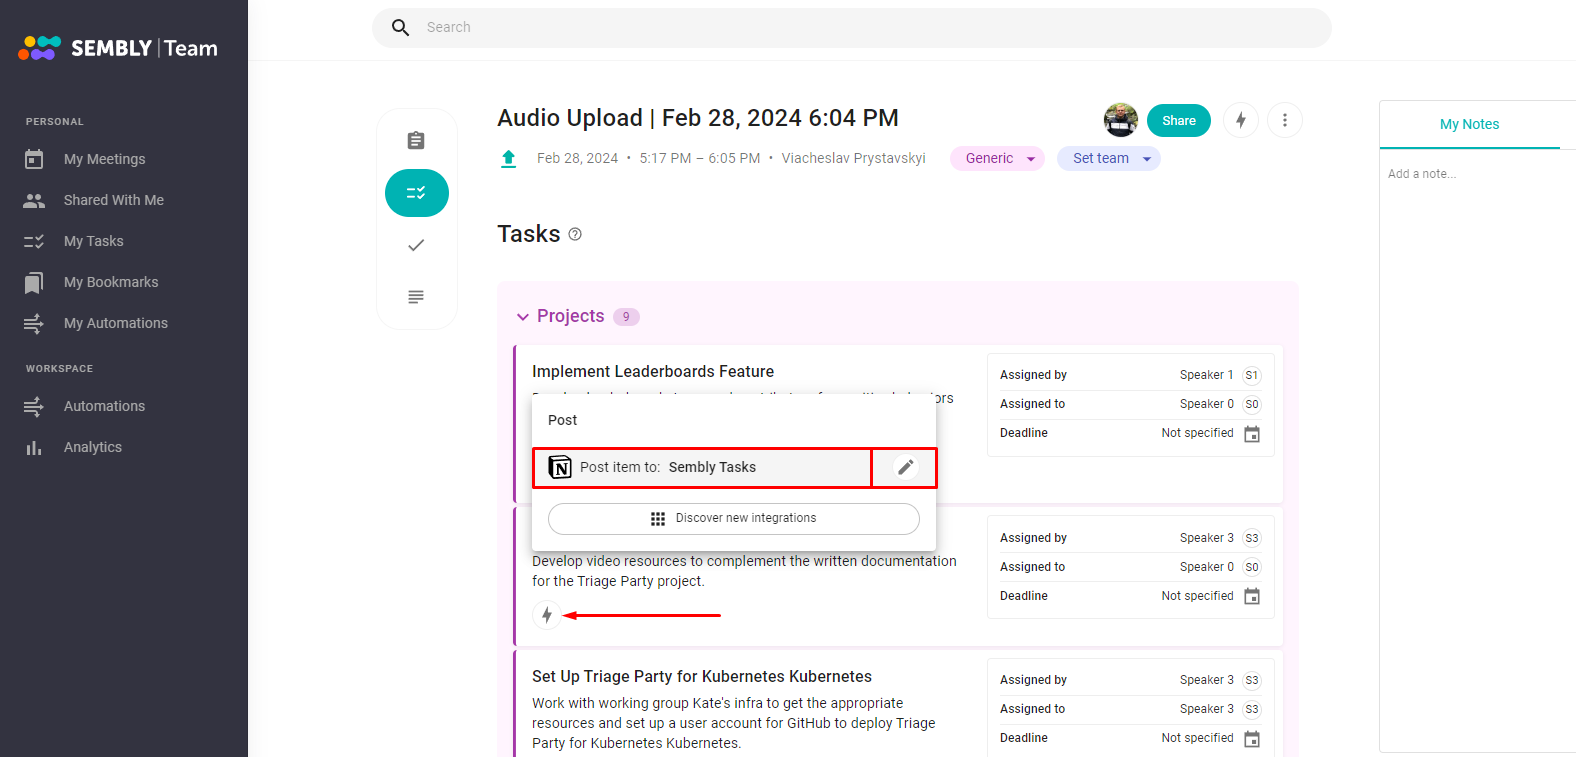The width and height of the screenshot is (1576, 757).
Task: Open workspace Automations
Action: (104, 406)
